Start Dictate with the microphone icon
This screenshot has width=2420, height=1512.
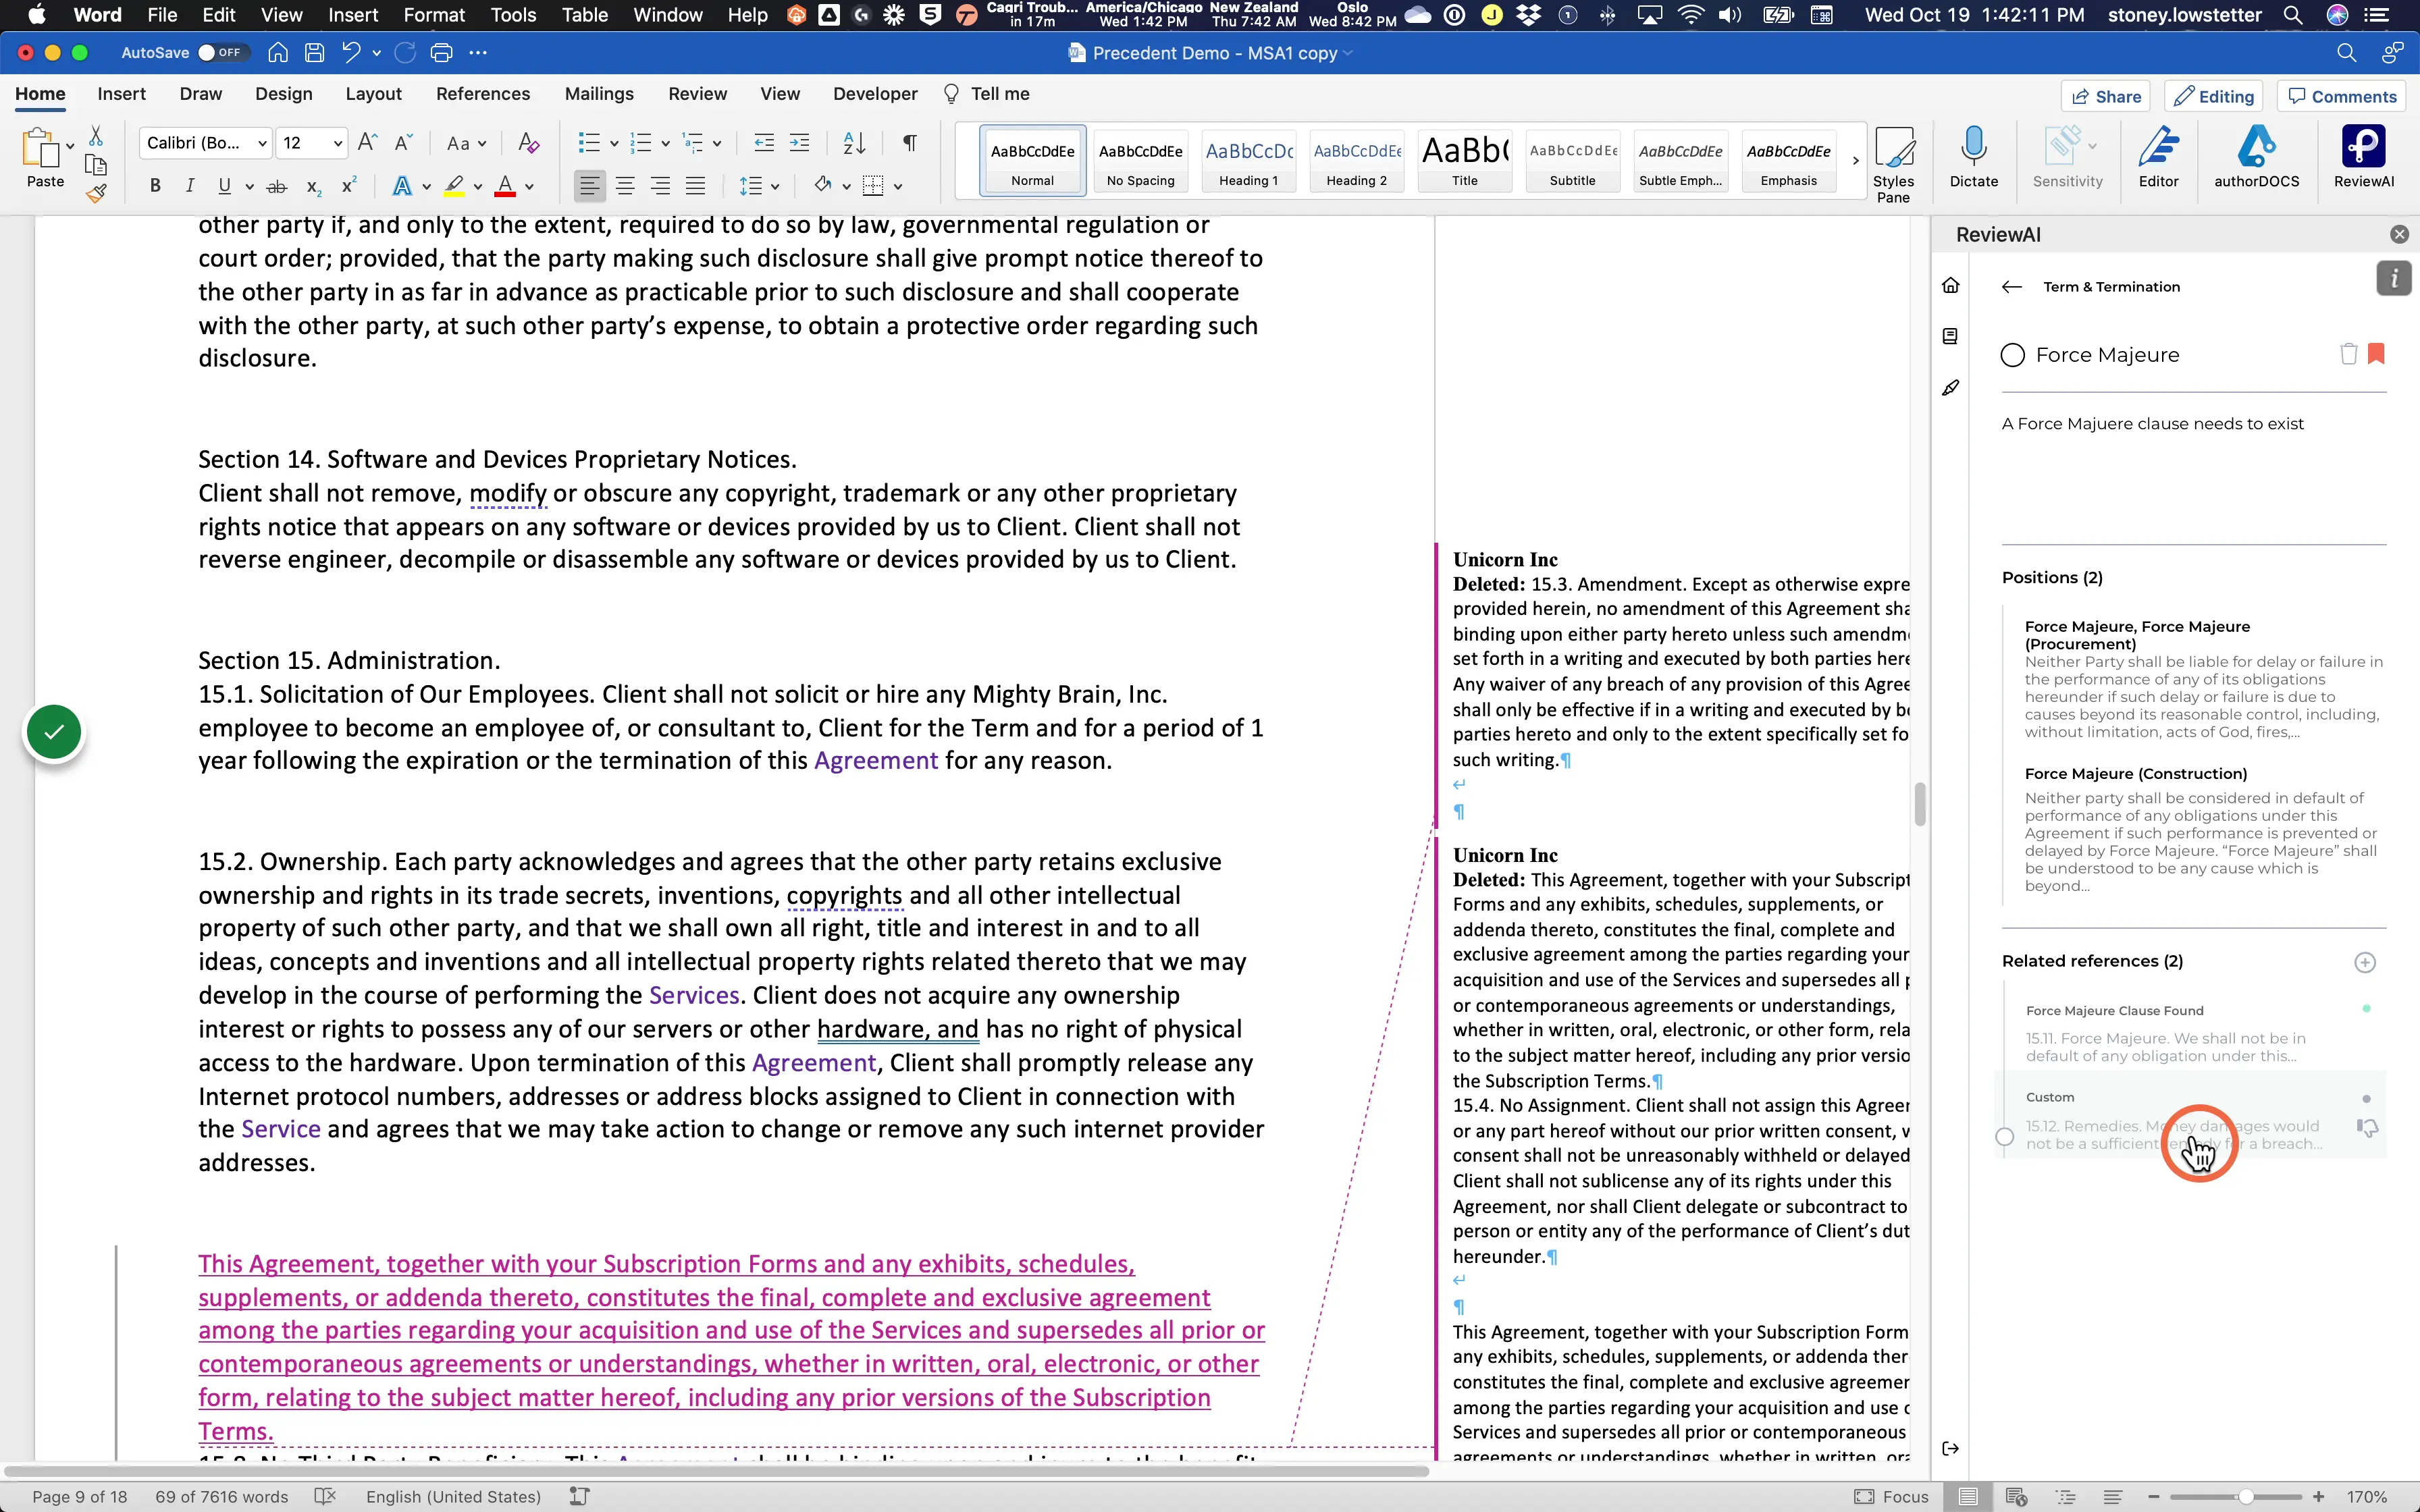pyautogui.click(x=1973, y=157)
